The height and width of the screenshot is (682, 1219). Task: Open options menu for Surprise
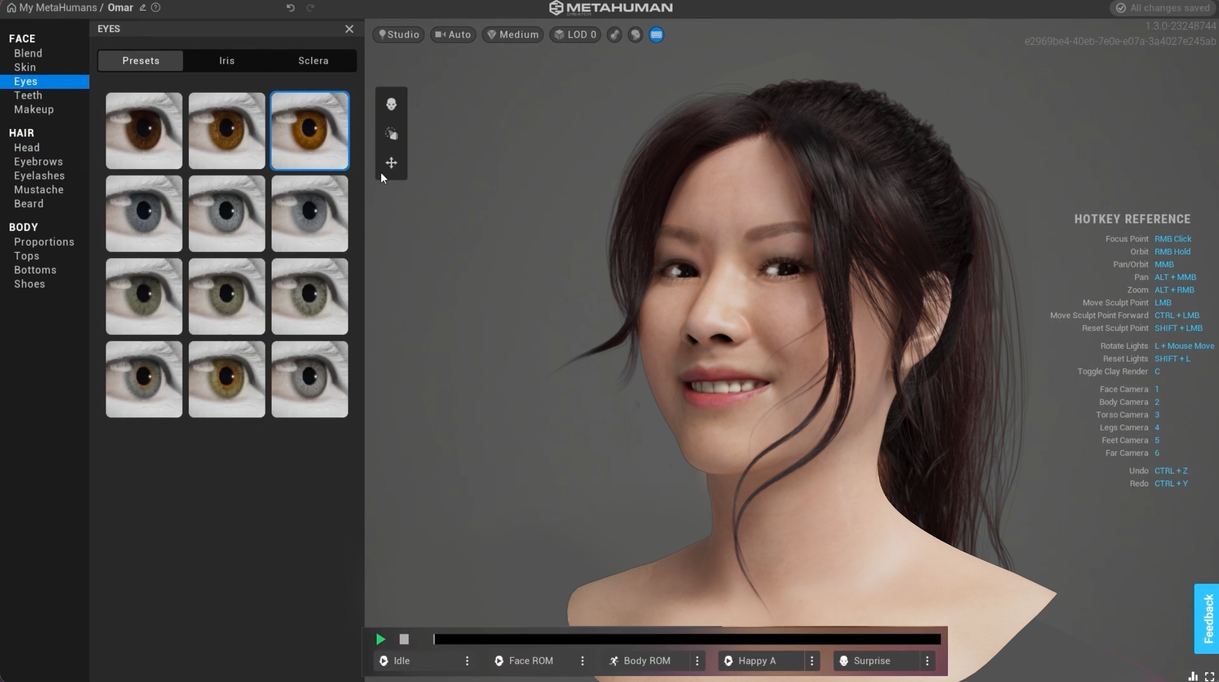pyautogui.click(x=927, y=661)
